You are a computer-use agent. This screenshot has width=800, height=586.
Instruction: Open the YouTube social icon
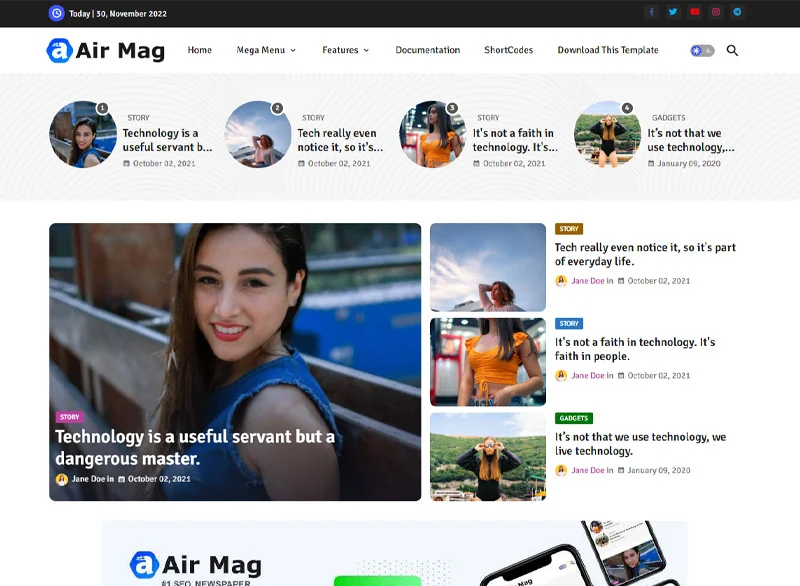pyautogui.click(x=694, y=12)
